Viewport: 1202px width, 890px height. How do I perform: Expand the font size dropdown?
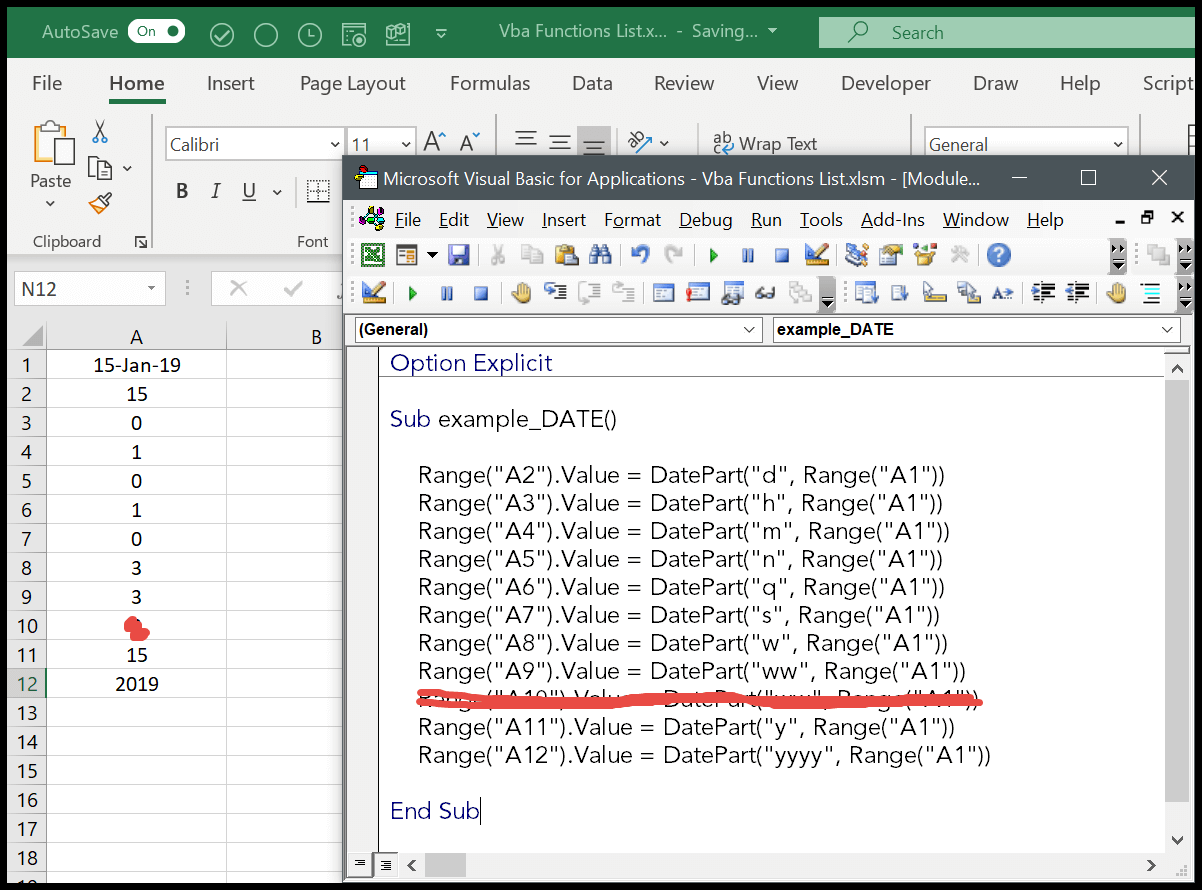[x=404, y=143]
